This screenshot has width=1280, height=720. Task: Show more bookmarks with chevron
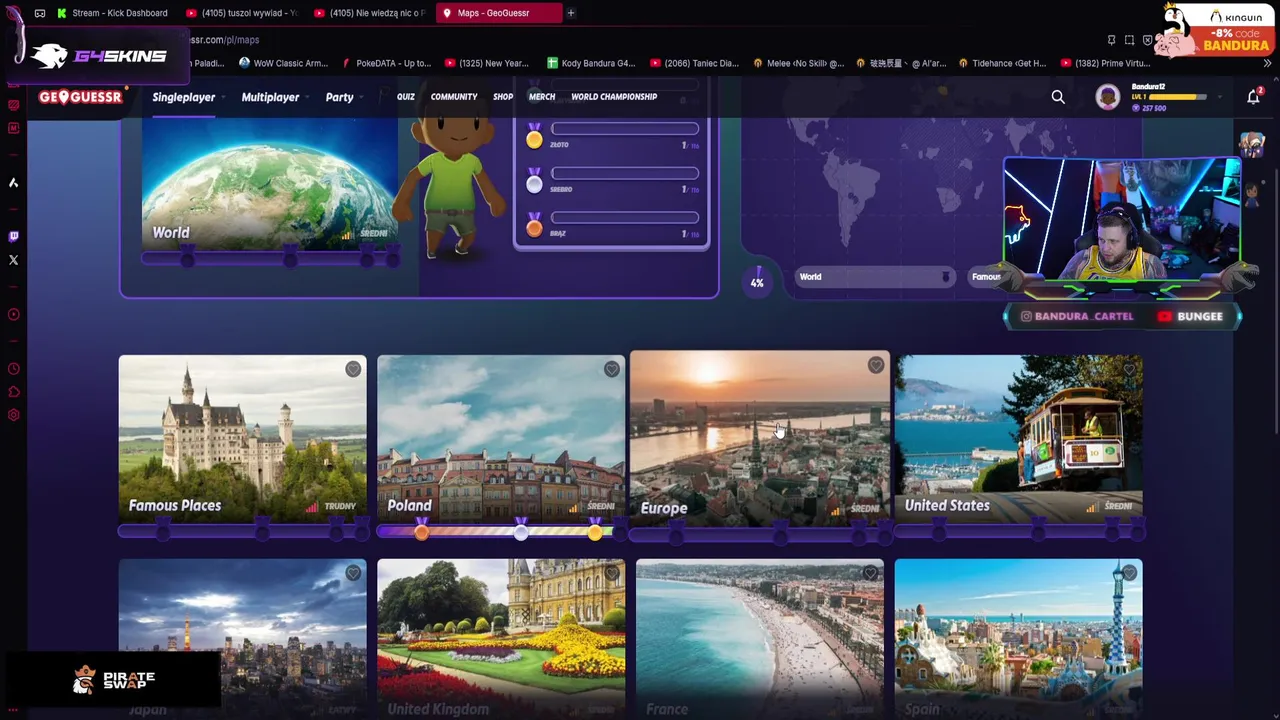coord(1267,63)
